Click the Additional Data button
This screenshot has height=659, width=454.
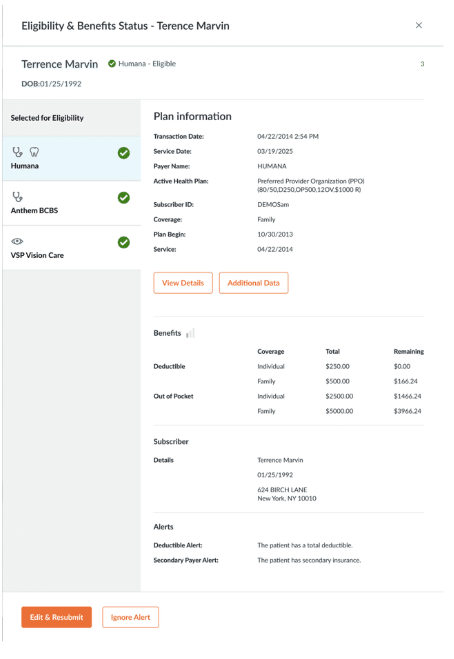pos(253,283)
